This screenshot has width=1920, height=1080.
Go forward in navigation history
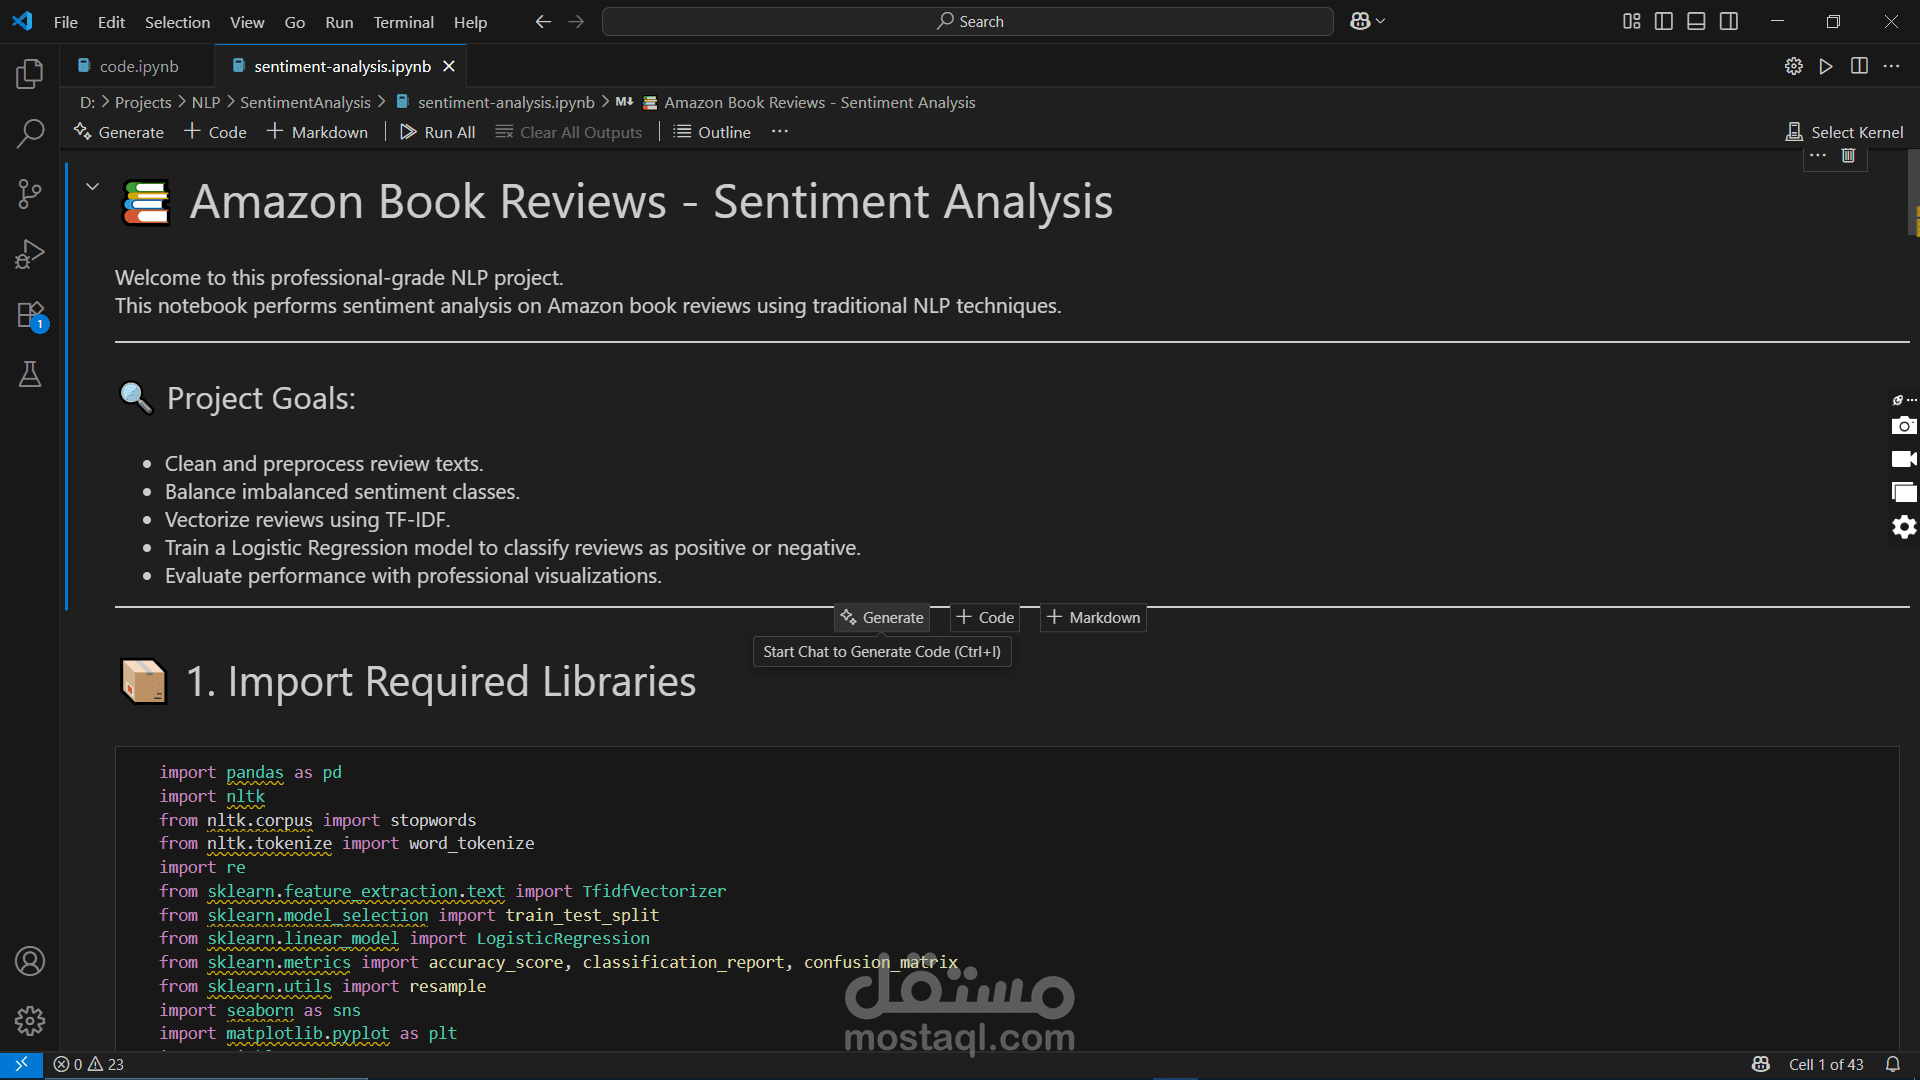pos(576,21)
